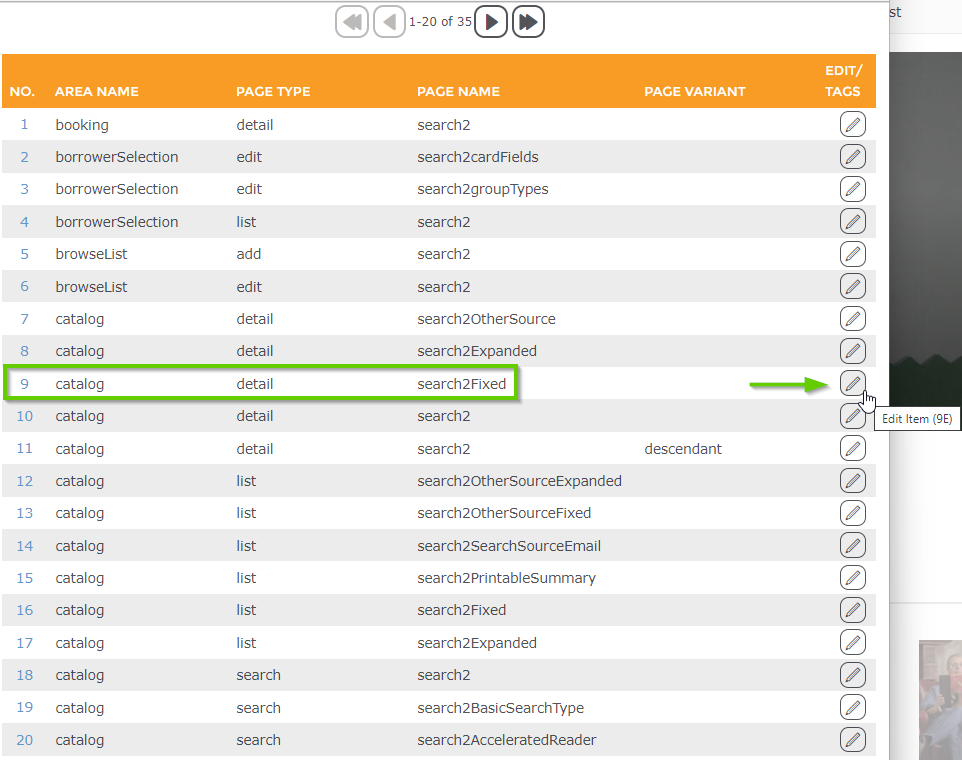
Task: Edit row 2 search2cardFields item
Action: [852, 157]
